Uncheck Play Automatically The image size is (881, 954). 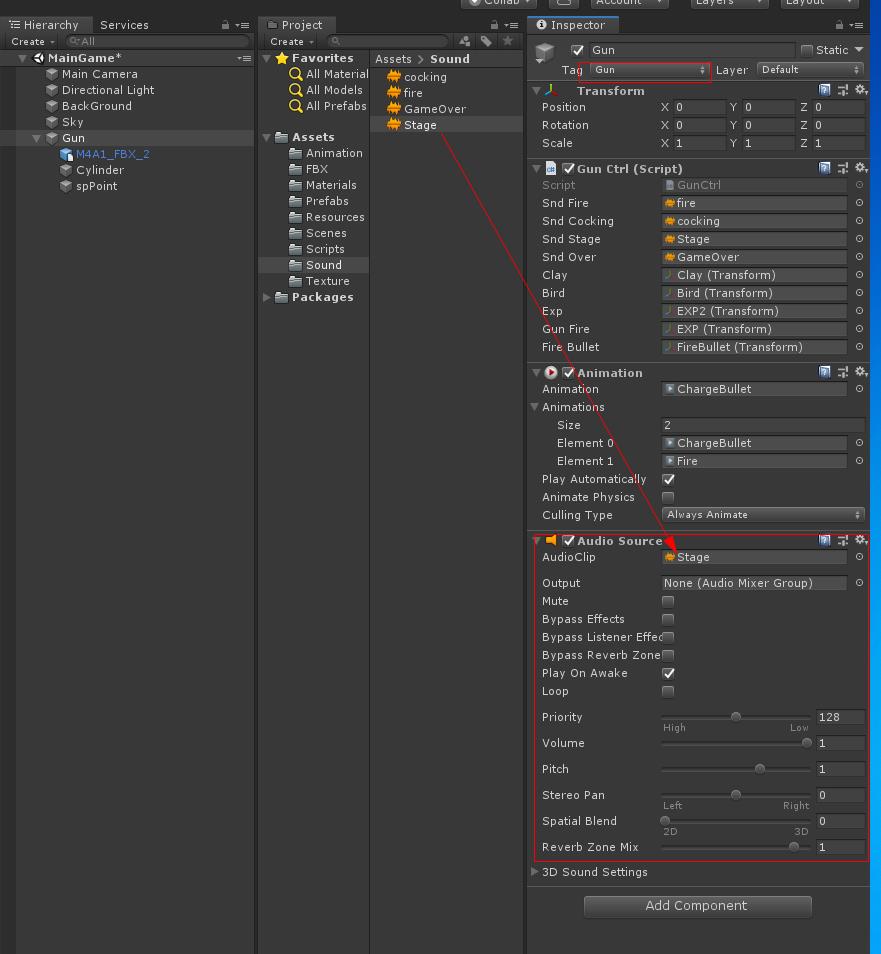(668, 479)
